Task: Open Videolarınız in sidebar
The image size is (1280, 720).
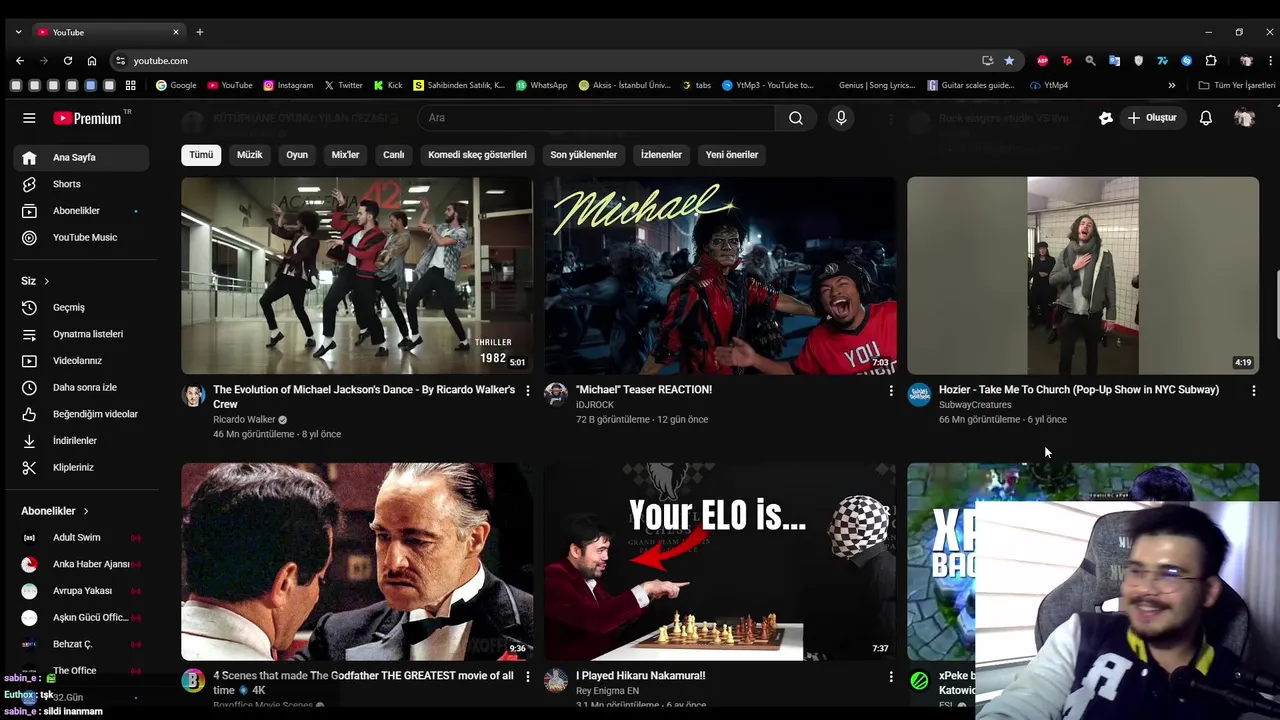Action: 81,360
